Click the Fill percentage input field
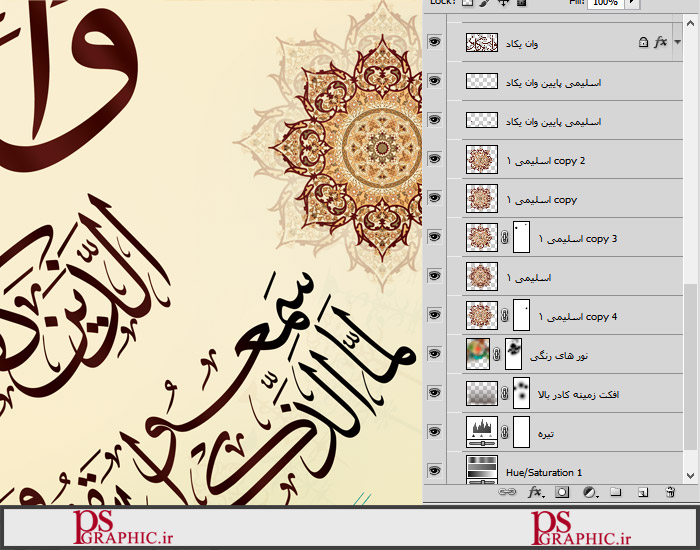This screenshot has height=550, width=700. click(603, 4)
